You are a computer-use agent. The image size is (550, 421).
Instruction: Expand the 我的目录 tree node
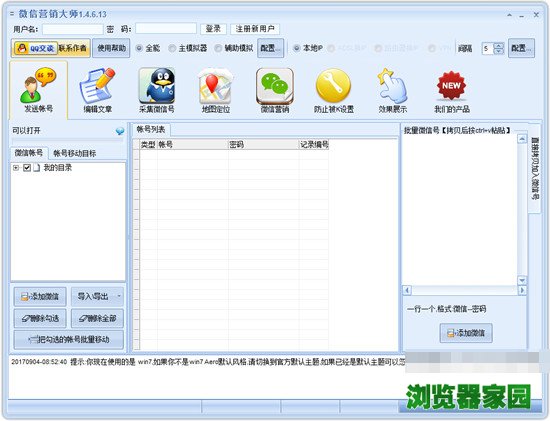(x=15, y=168)
